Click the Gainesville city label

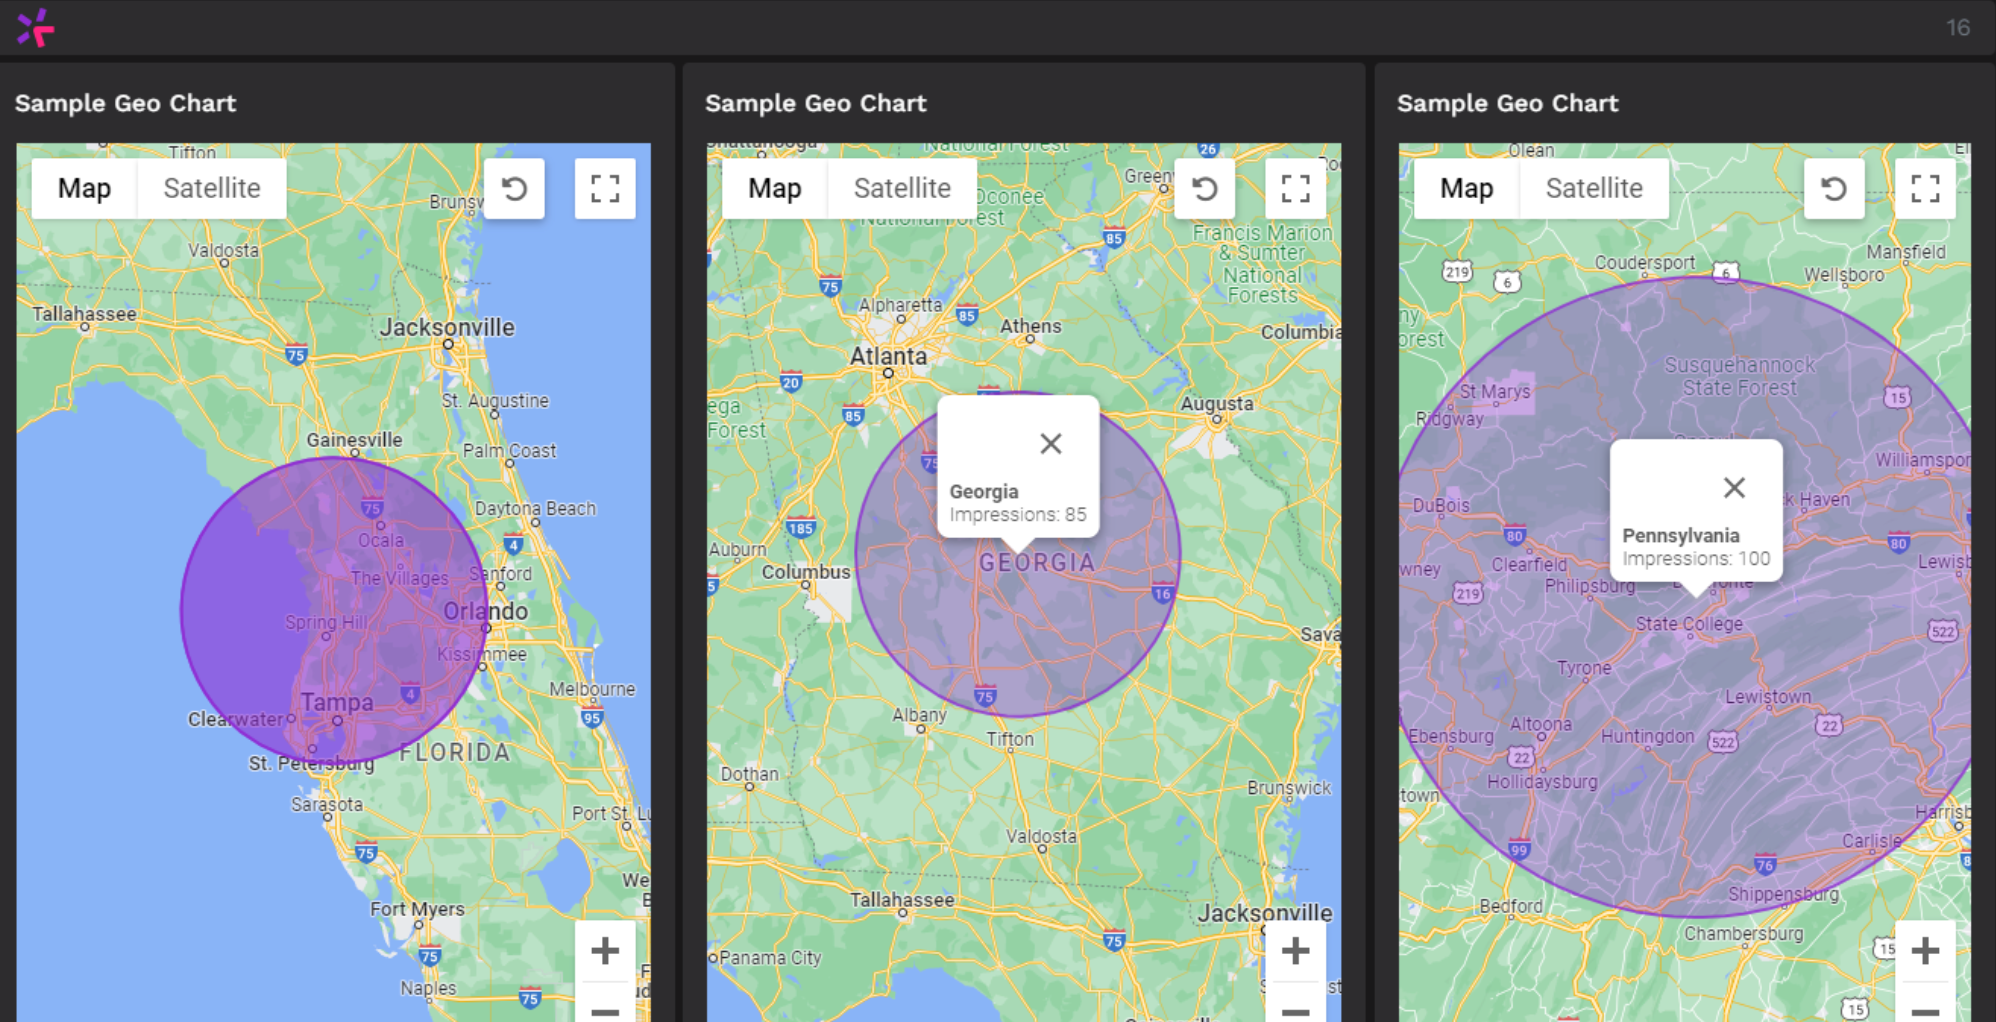(x=354, y=440)
